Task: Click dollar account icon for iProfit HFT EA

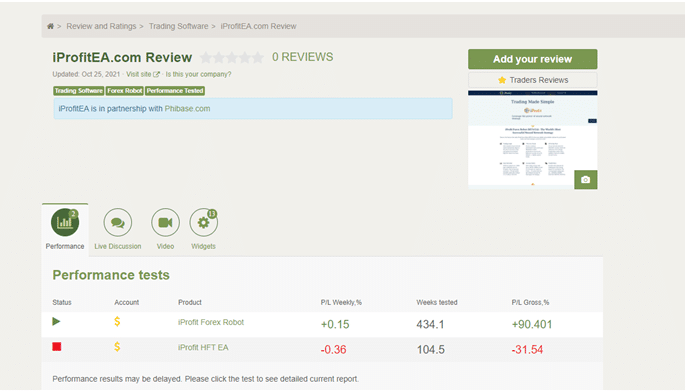Action: click(x=117, y=347)
